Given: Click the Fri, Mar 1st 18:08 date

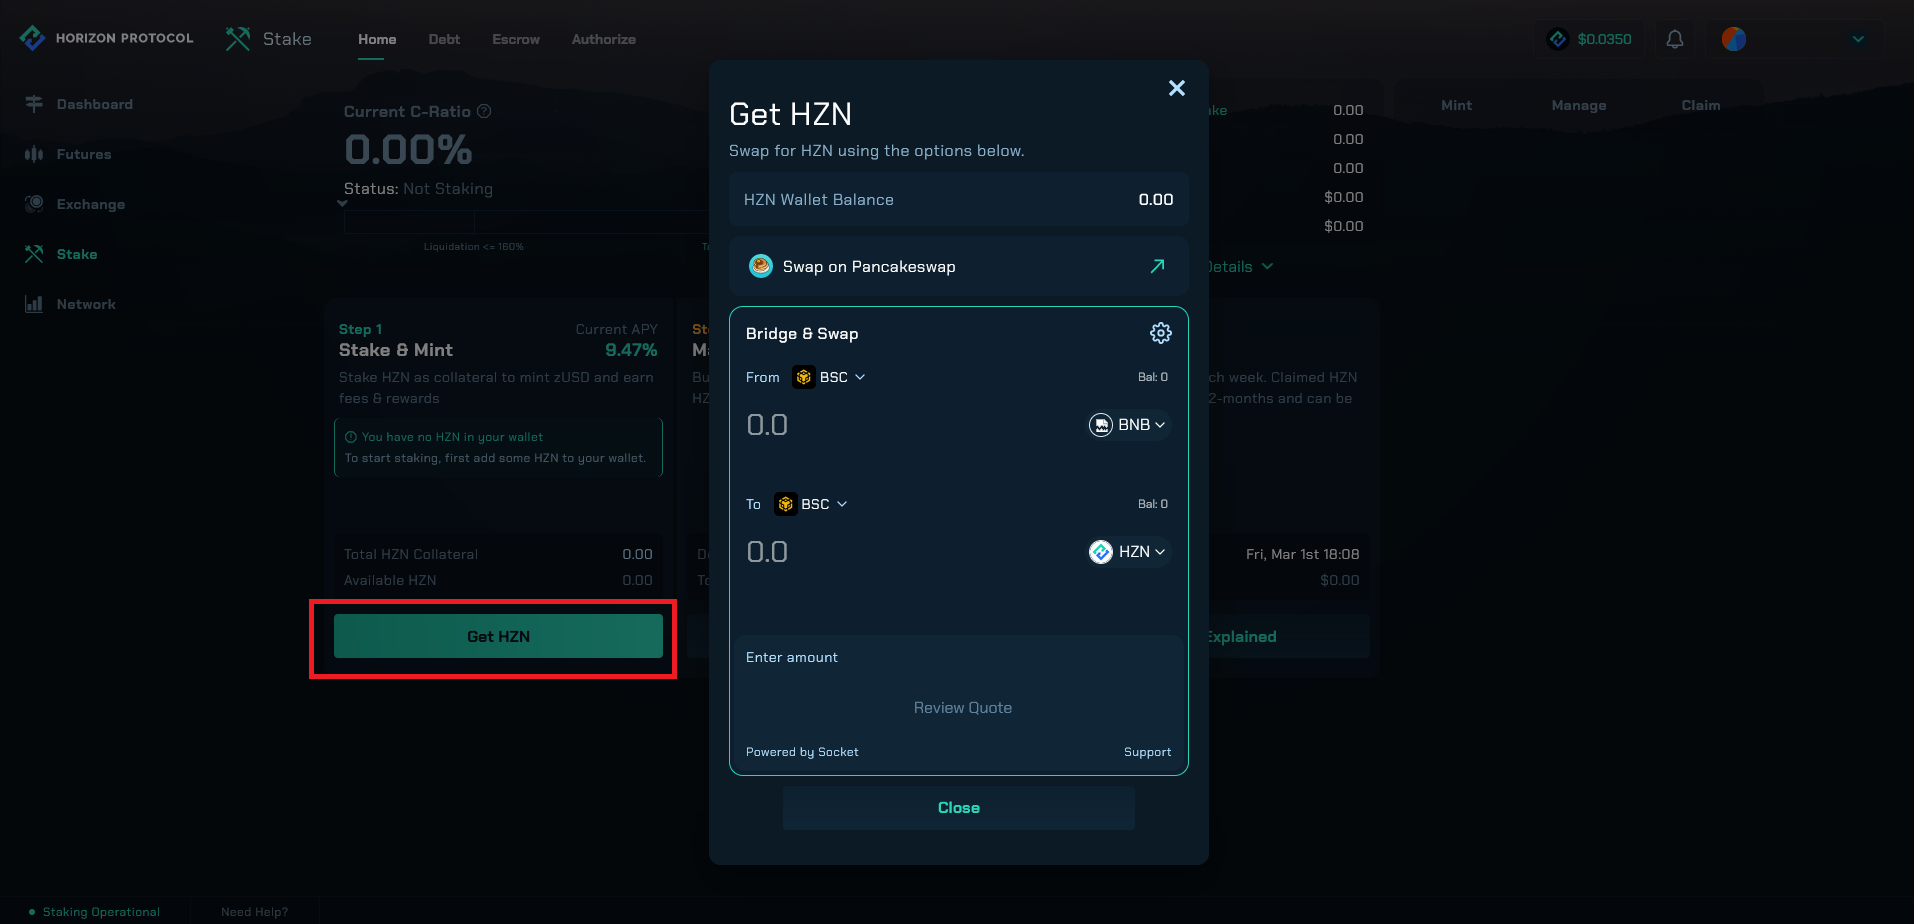Looking at the screenshot, I should pos(1302,554).
